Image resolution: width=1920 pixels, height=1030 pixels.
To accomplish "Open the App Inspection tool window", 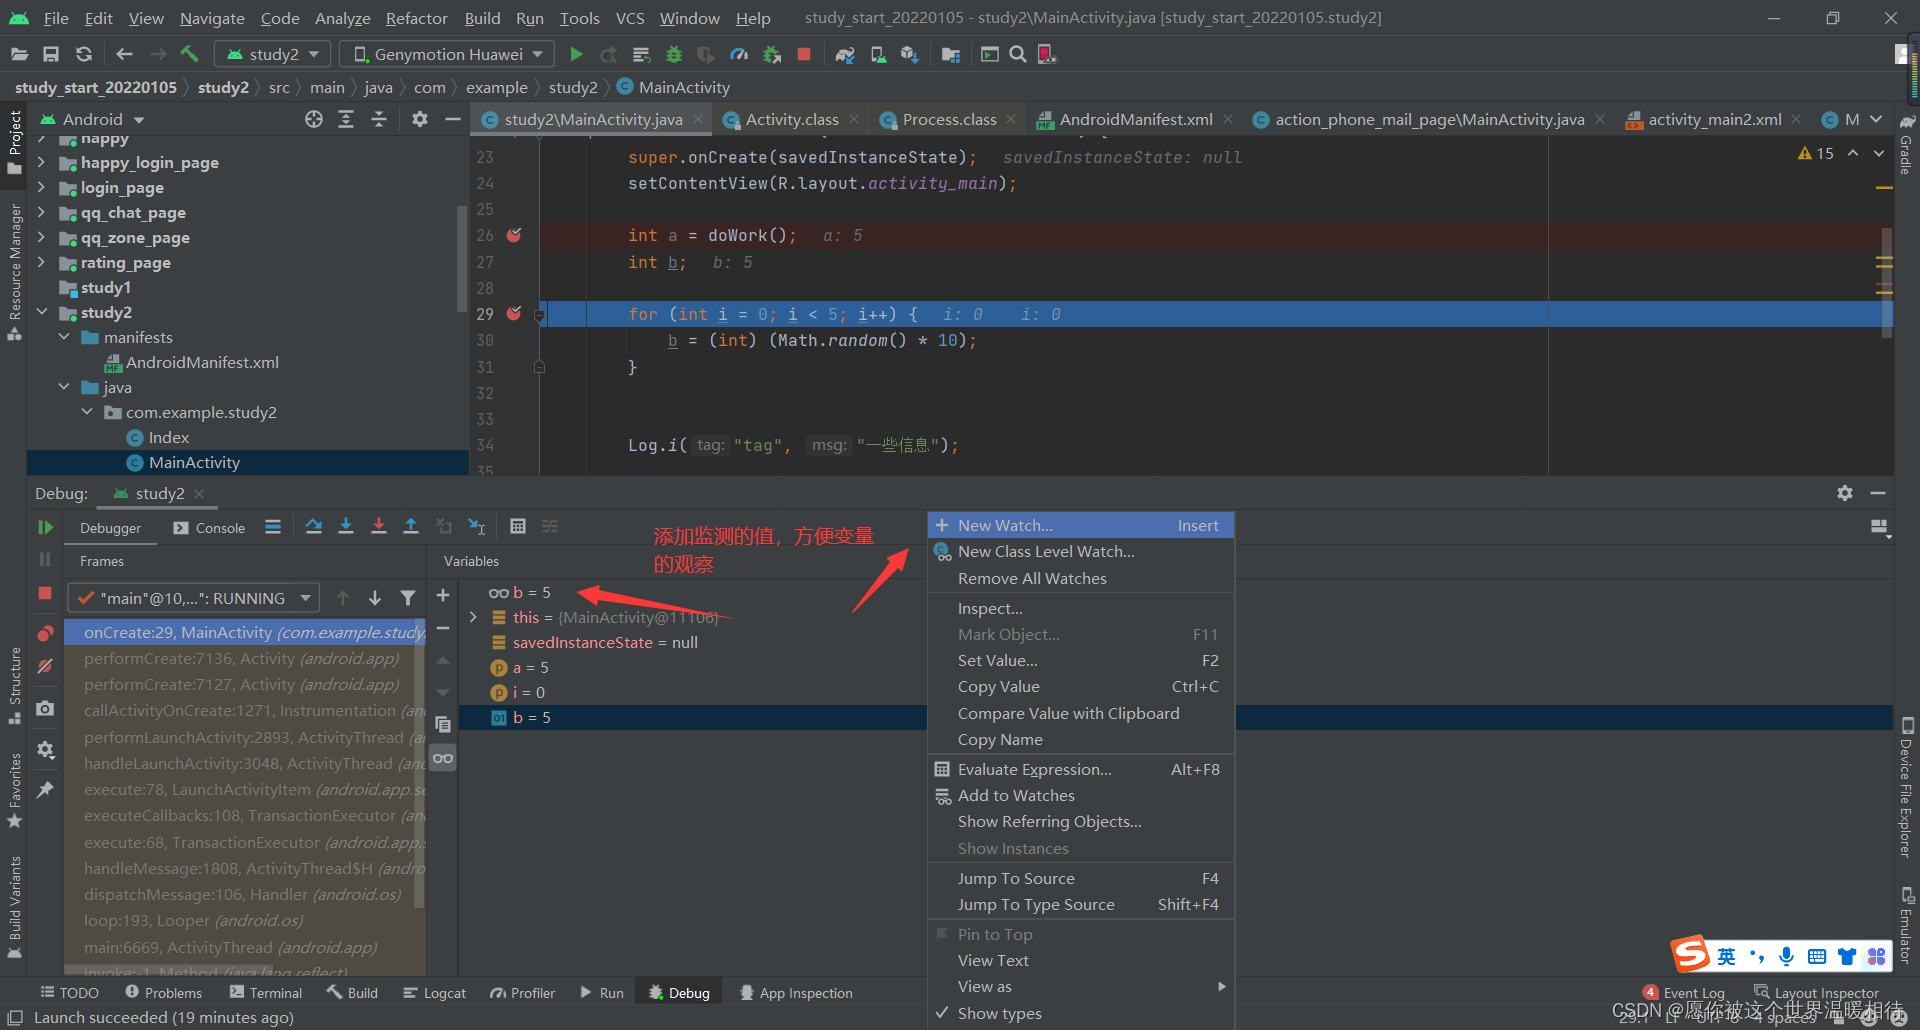I will coord(796,993).
